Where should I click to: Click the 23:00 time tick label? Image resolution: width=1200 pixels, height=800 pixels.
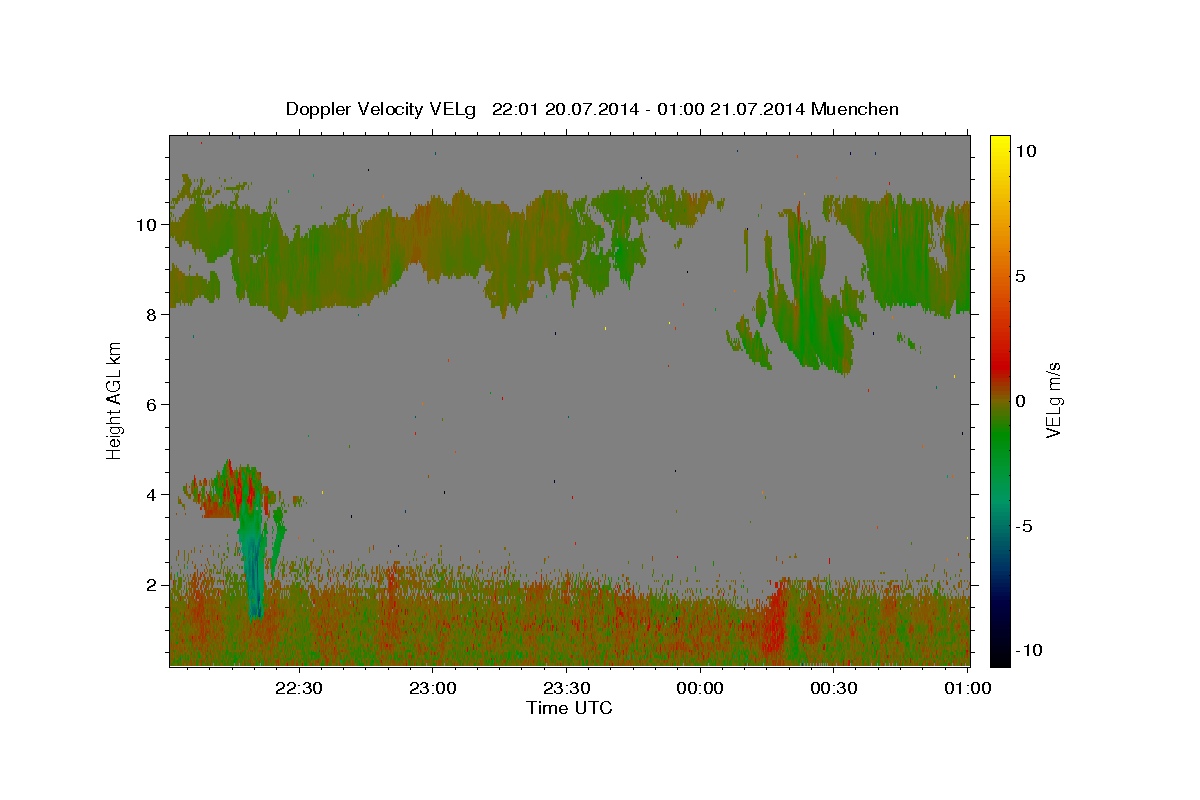(433, 688)
